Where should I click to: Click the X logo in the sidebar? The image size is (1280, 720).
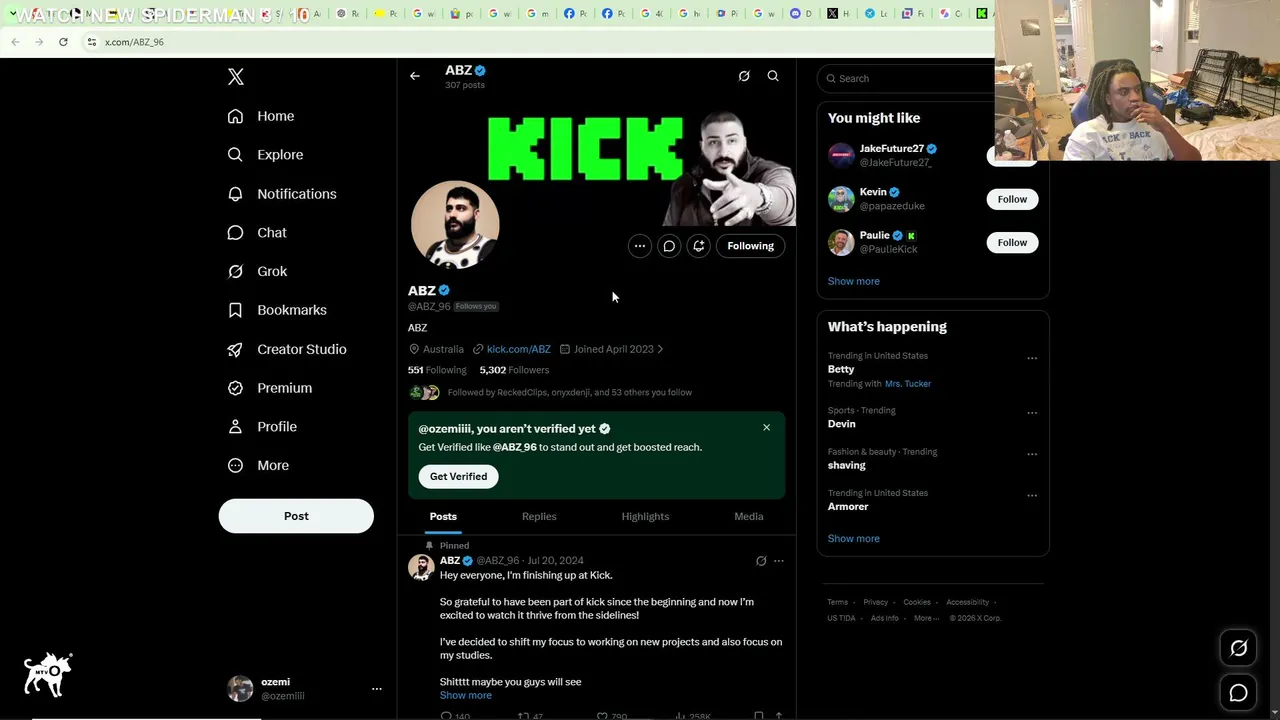[x=236, y=77]
